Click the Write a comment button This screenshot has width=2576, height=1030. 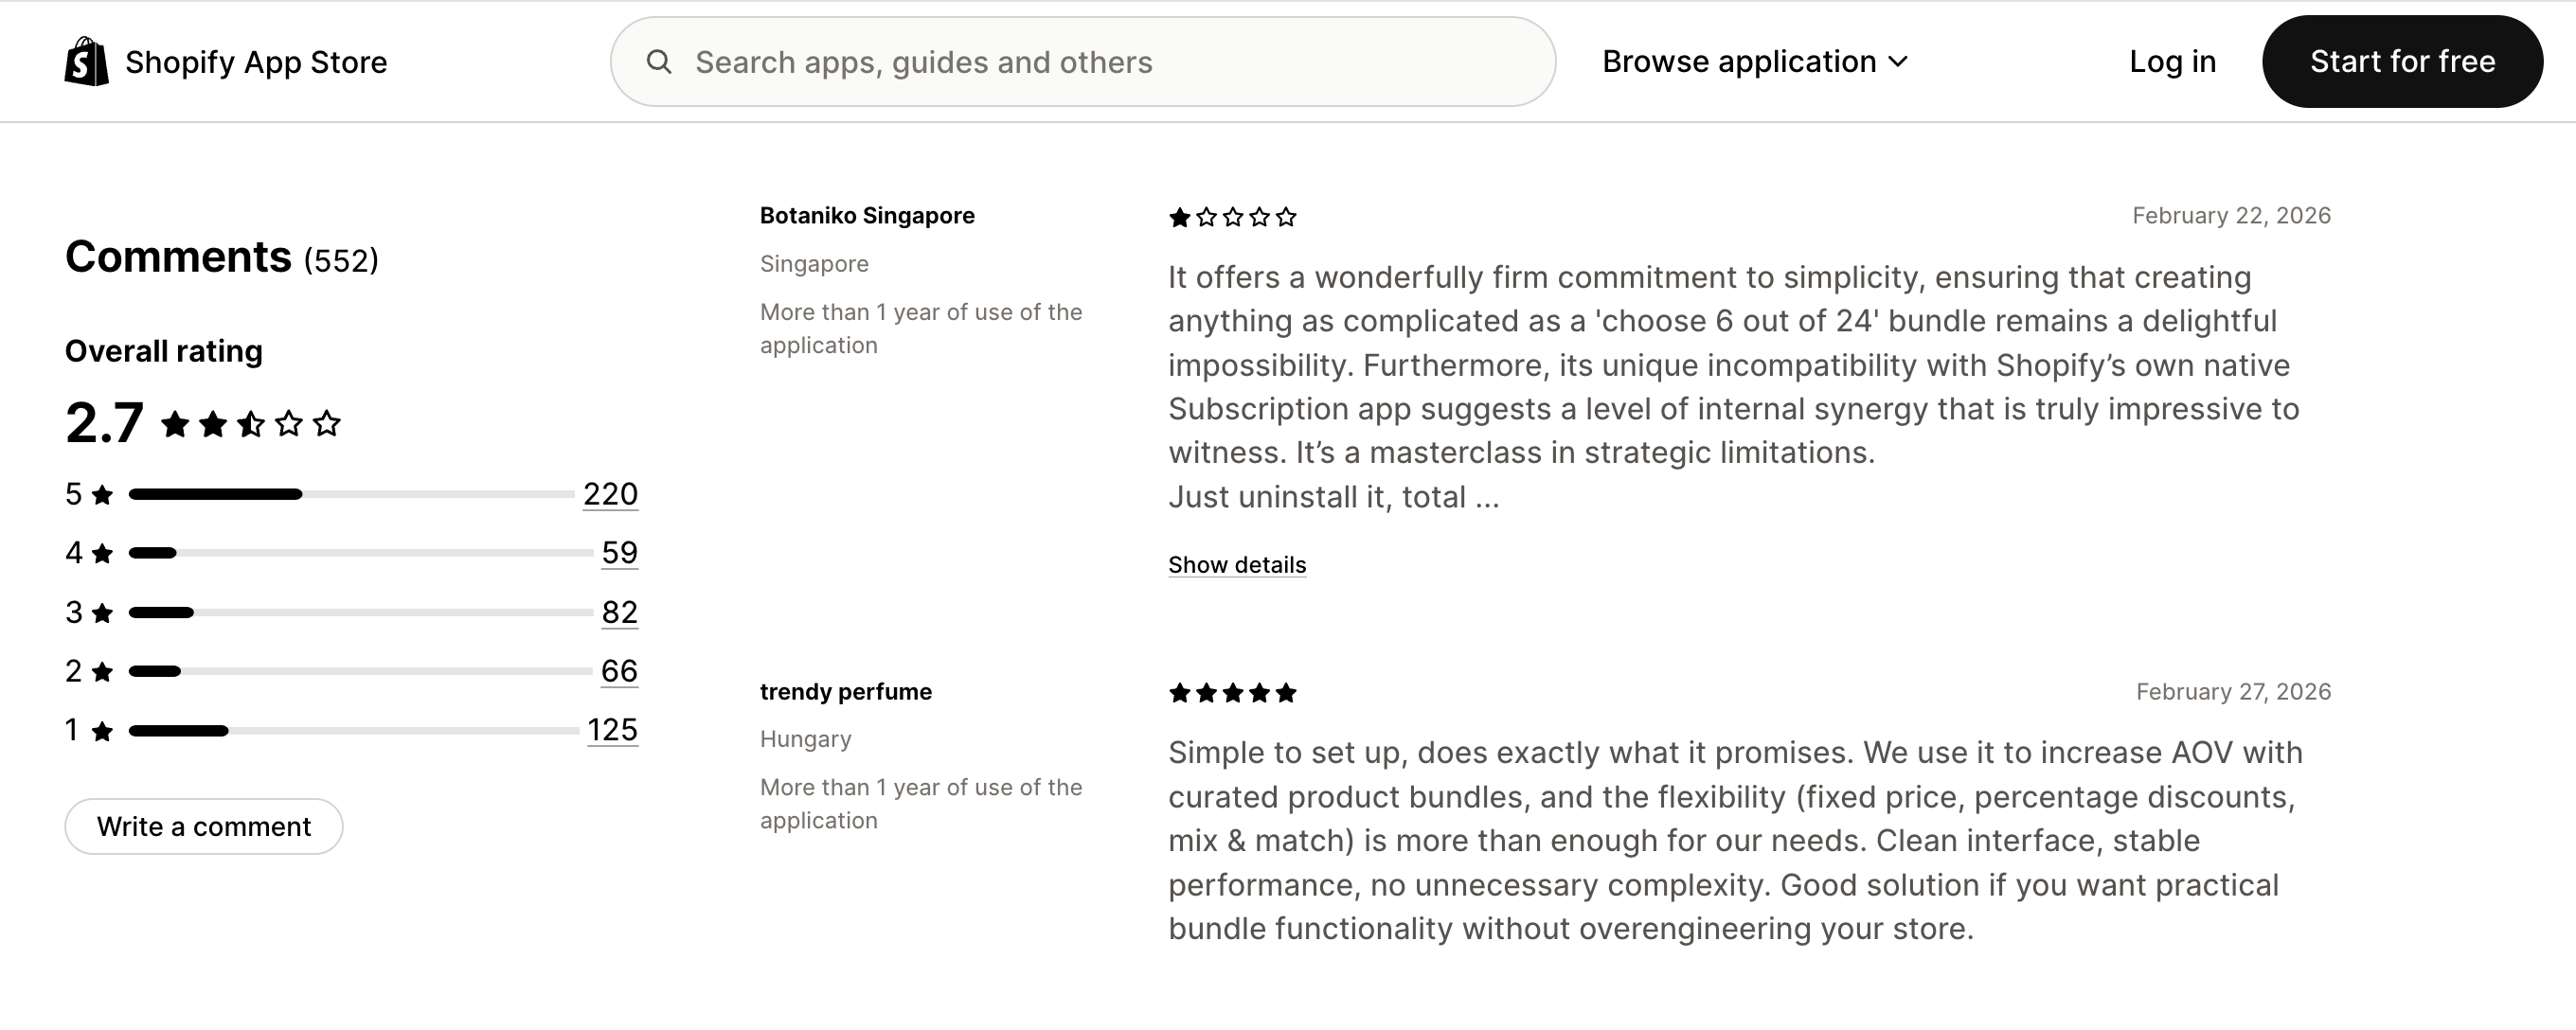pyautogui.click(x=203, y=826)
